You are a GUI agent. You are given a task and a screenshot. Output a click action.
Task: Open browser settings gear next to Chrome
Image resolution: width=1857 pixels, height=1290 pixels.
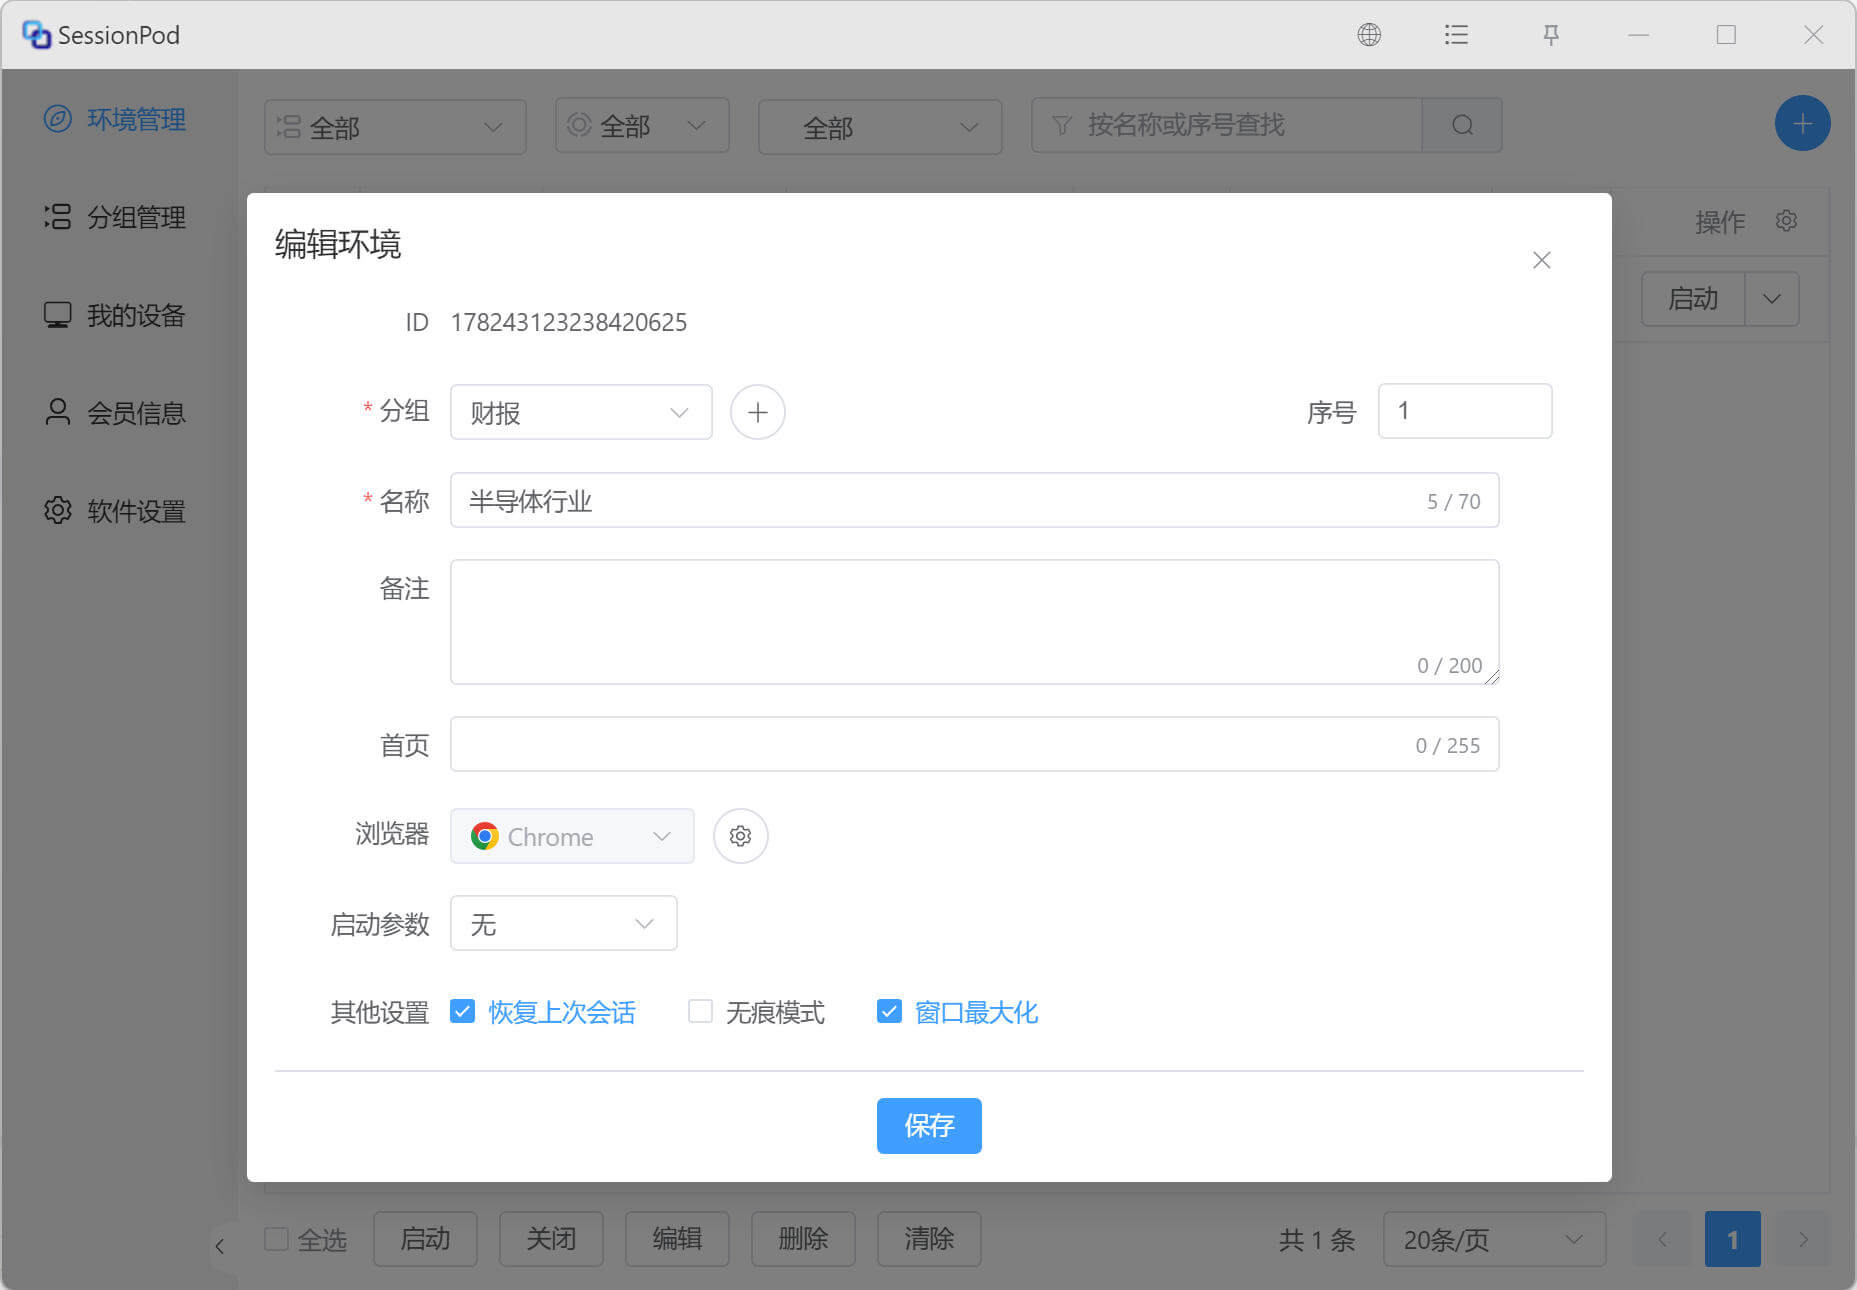coord(740,836)
